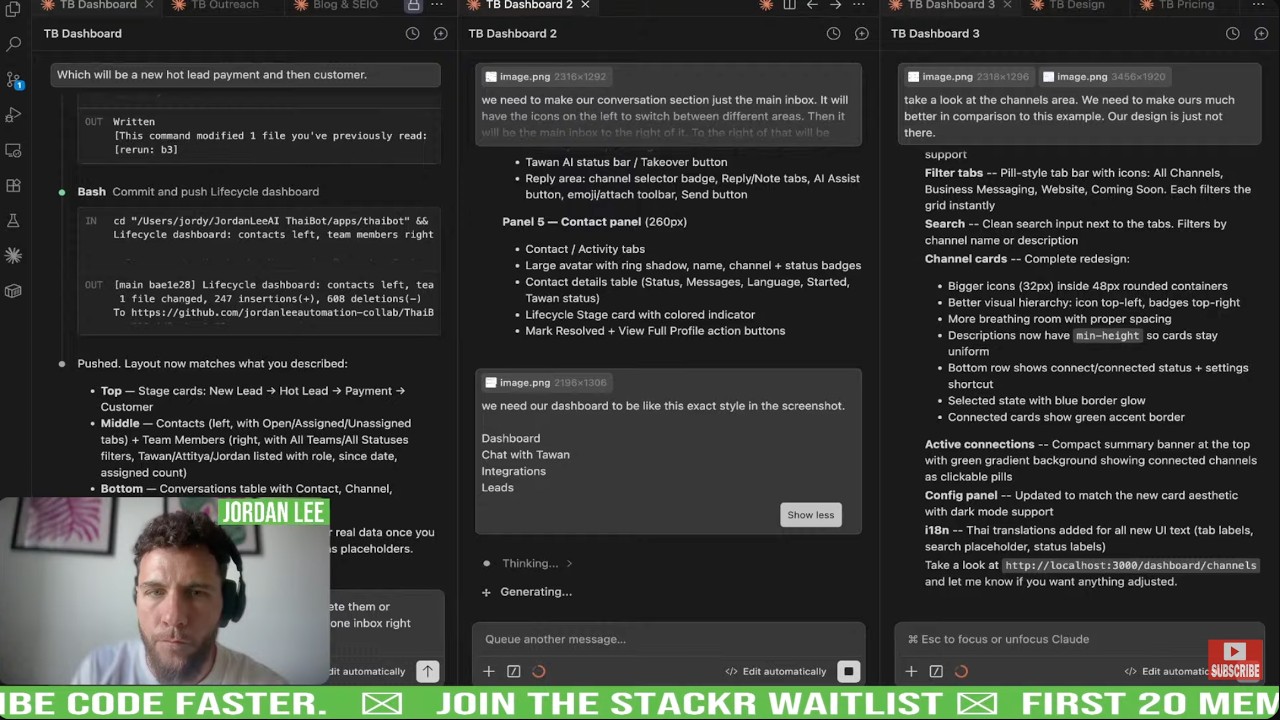Stop generation in TB Dashboard 2 panel
The image size is (1280, 720).
coord(848,671)
